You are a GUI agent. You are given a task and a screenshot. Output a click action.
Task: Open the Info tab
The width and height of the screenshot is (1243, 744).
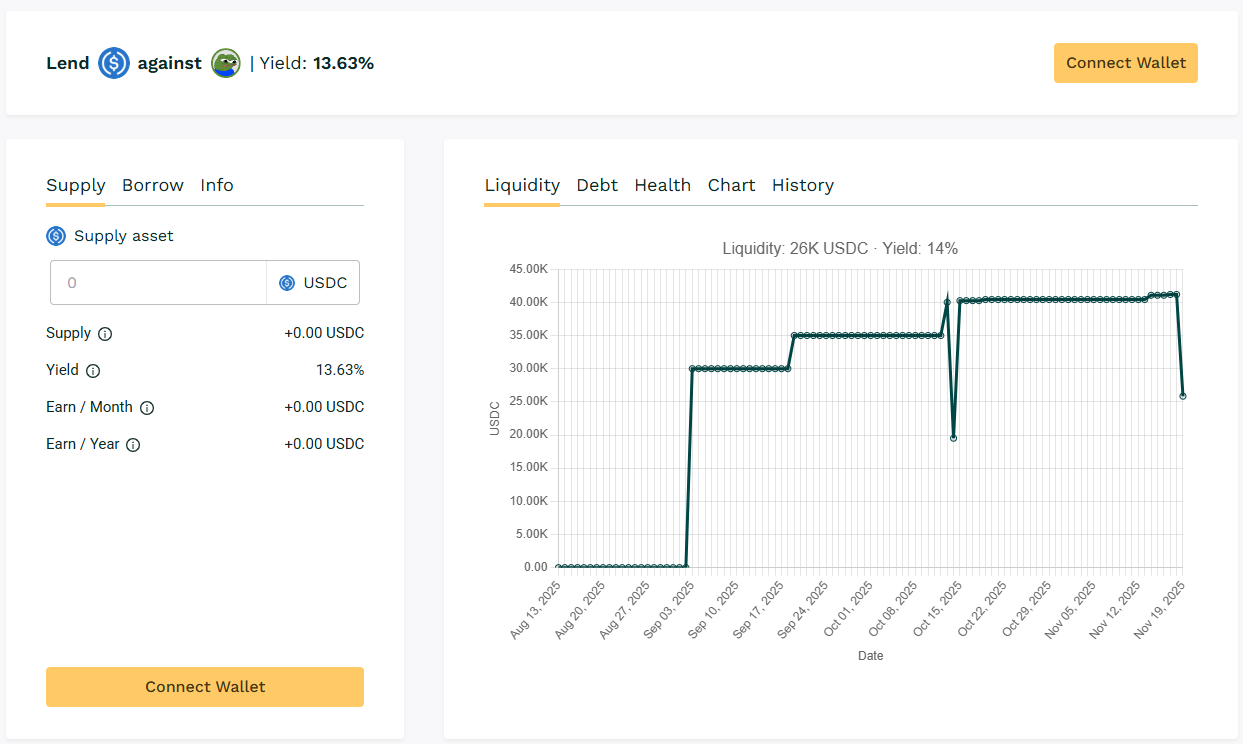coord(217,185)
